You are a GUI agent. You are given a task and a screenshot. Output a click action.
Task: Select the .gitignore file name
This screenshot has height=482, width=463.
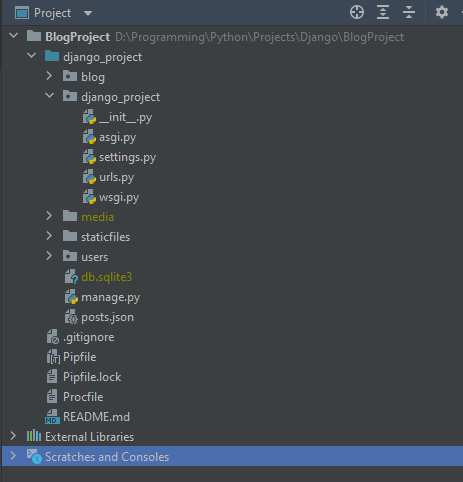pyautogui.click(x=88, y=337)
